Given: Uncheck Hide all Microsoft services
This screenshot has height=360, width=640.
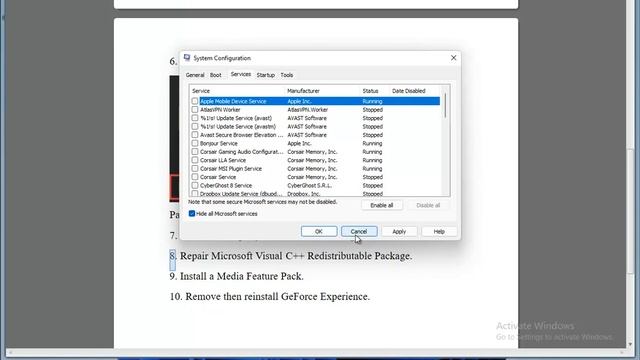Looking at the screenshot, I should pos(192,213).
